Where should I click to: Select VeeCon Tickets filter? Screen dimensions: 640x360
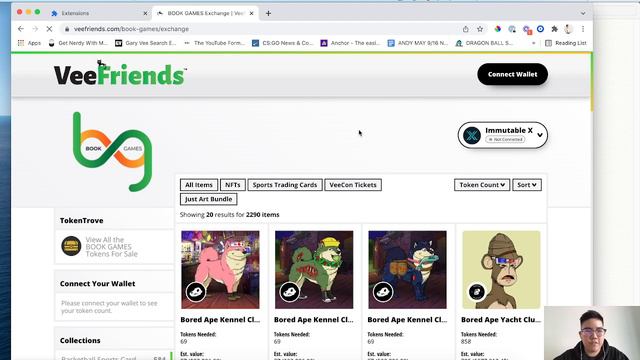pyautogui.click(x=353, y=185)
